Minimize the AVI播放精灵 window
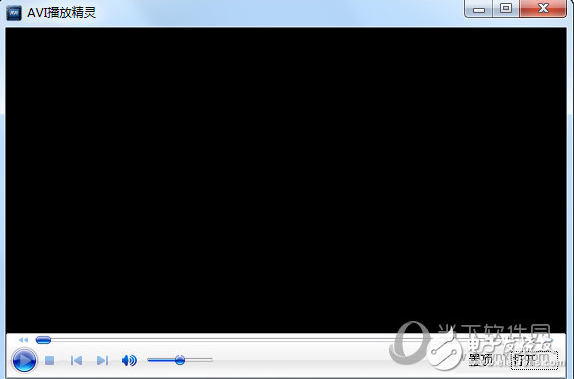The image size is (574, 379). click(478, 9)
